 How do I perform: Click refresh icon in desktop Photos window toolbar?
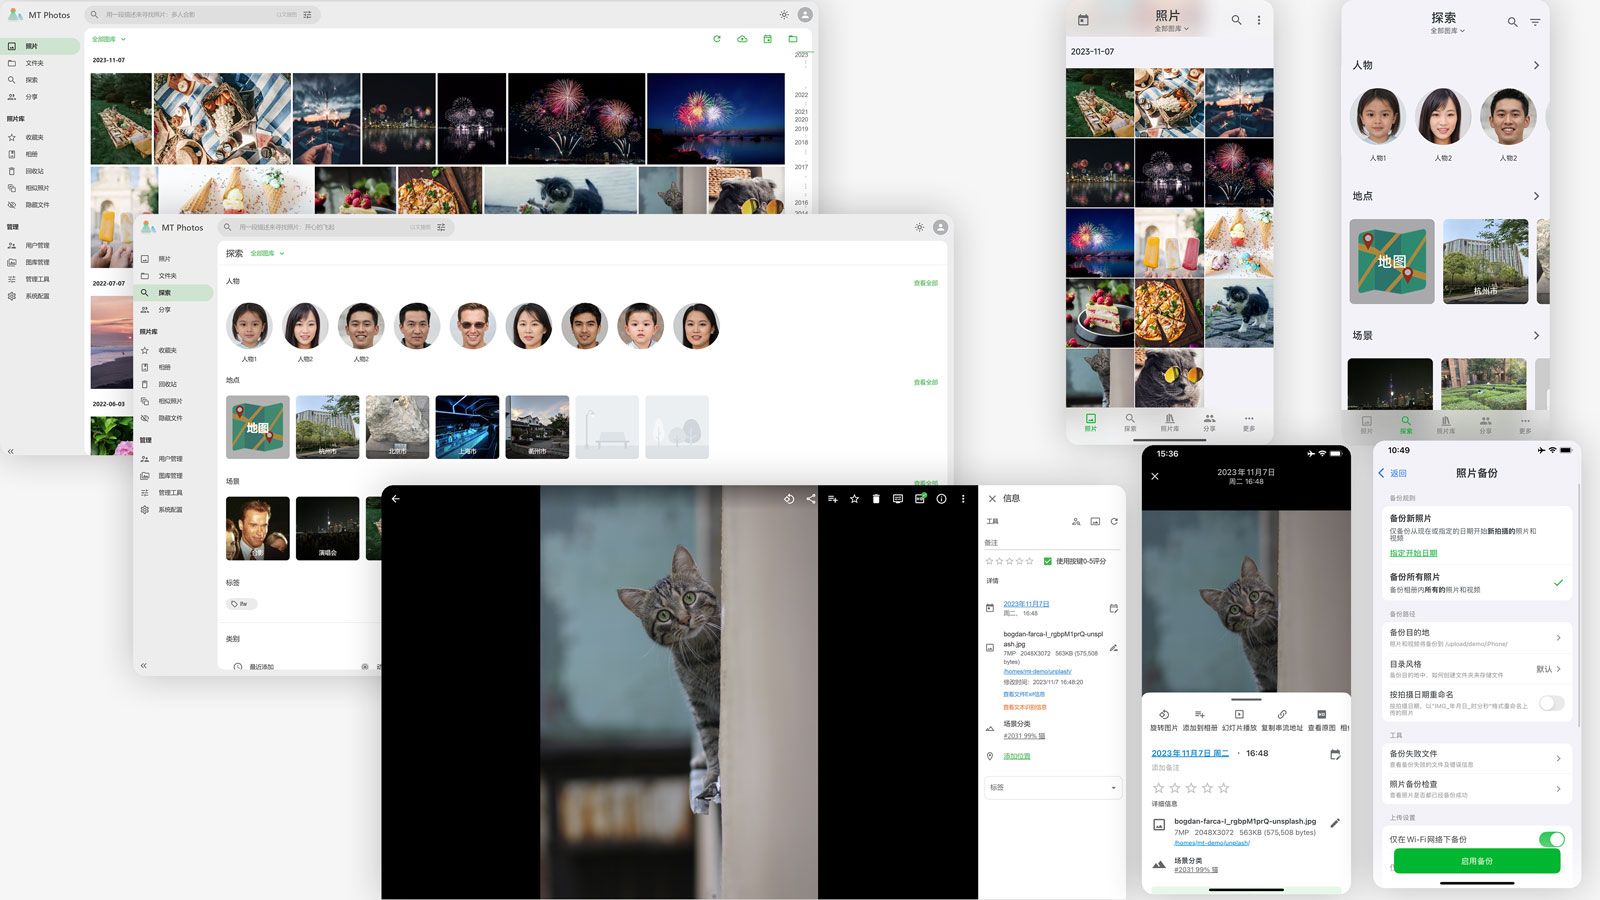pyautogui.click(x=717, y=39)
